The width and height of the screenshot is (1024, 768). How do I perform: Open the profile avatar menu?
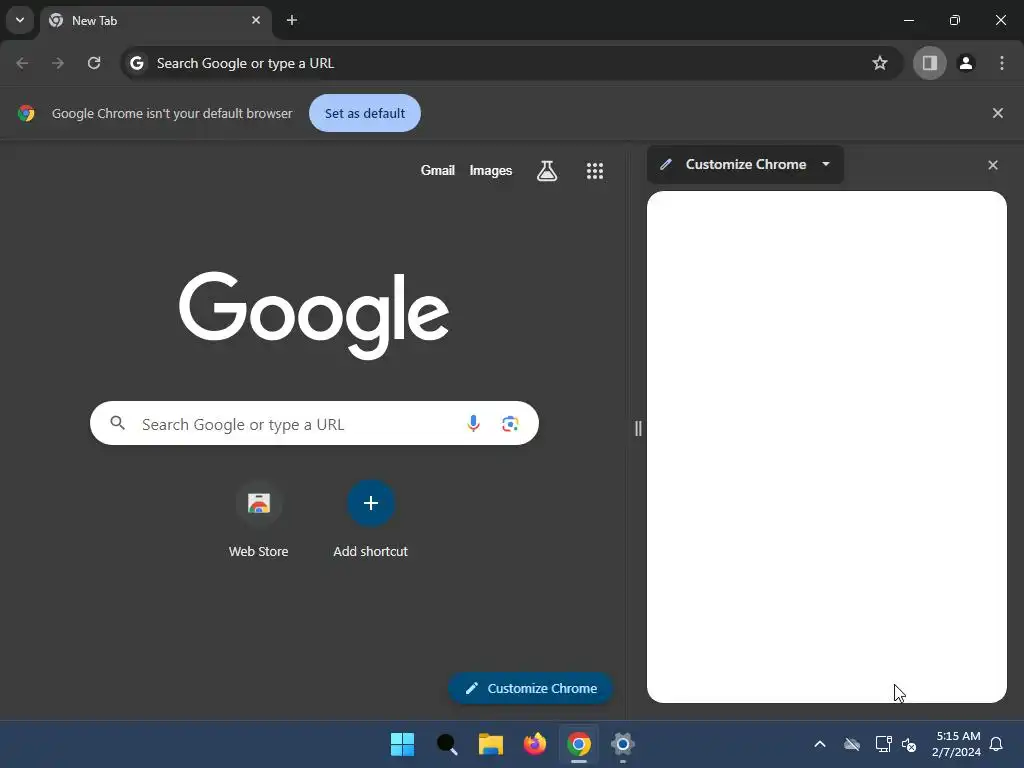(966, 63)
